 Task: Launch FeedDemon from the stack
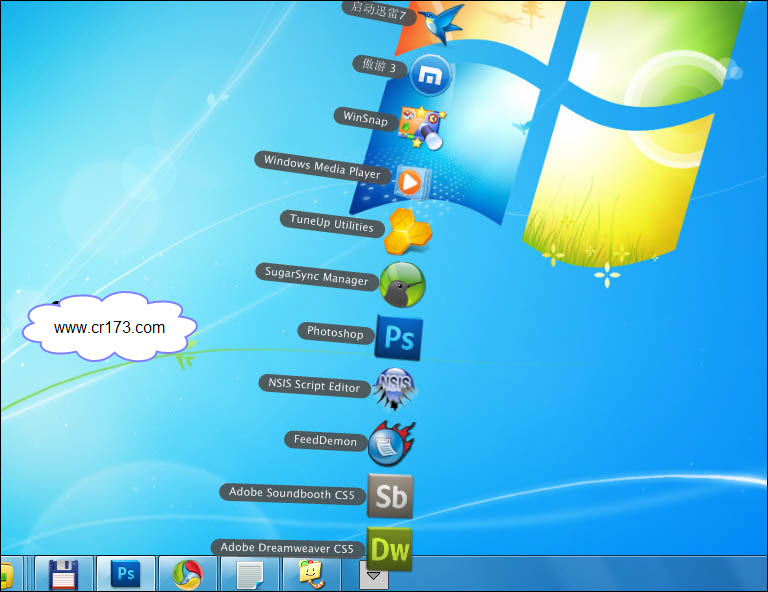pyautogui.click(x=390, y=444)
